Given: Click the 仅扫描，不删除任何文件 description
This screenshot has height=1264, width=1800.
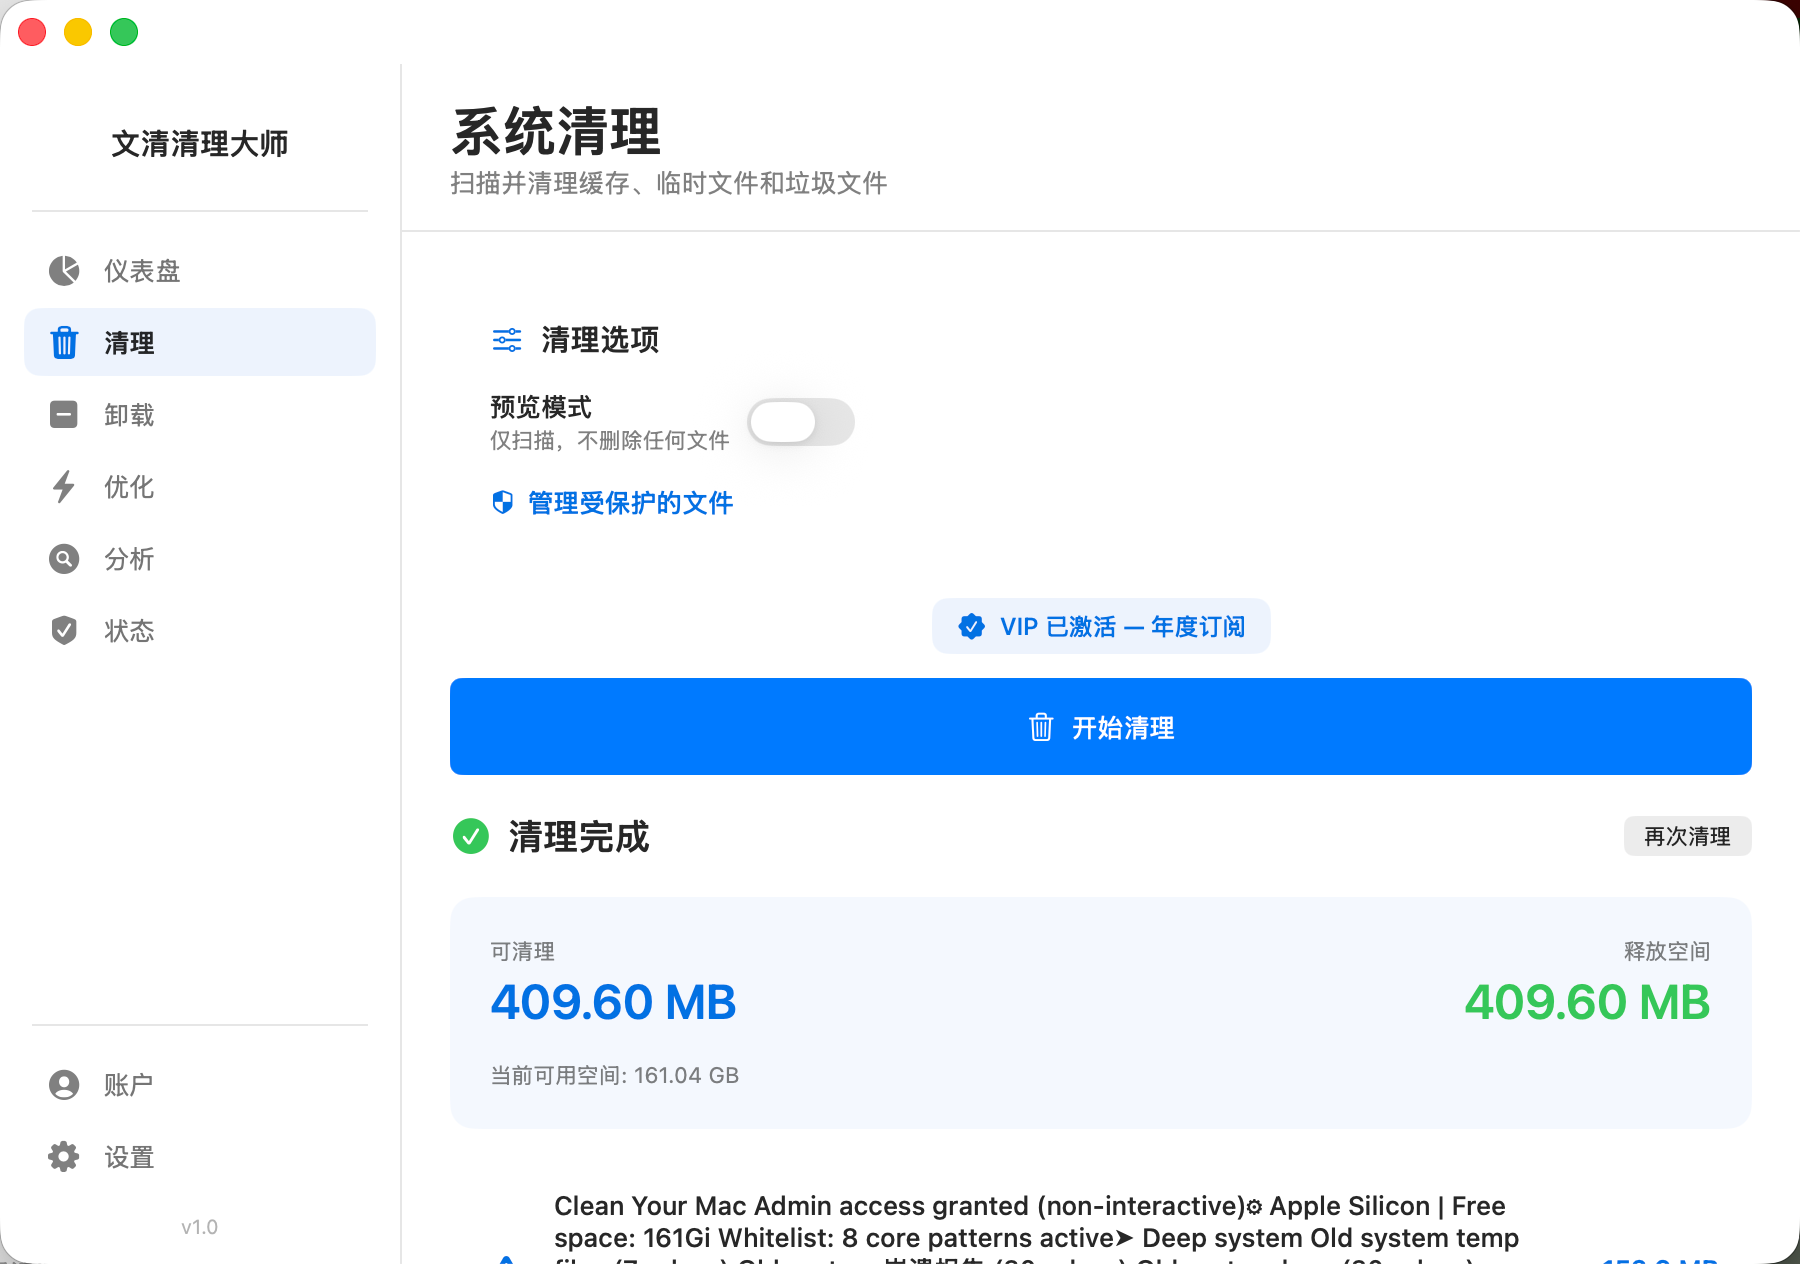Looking at the screenshot, I should (610, 441).
